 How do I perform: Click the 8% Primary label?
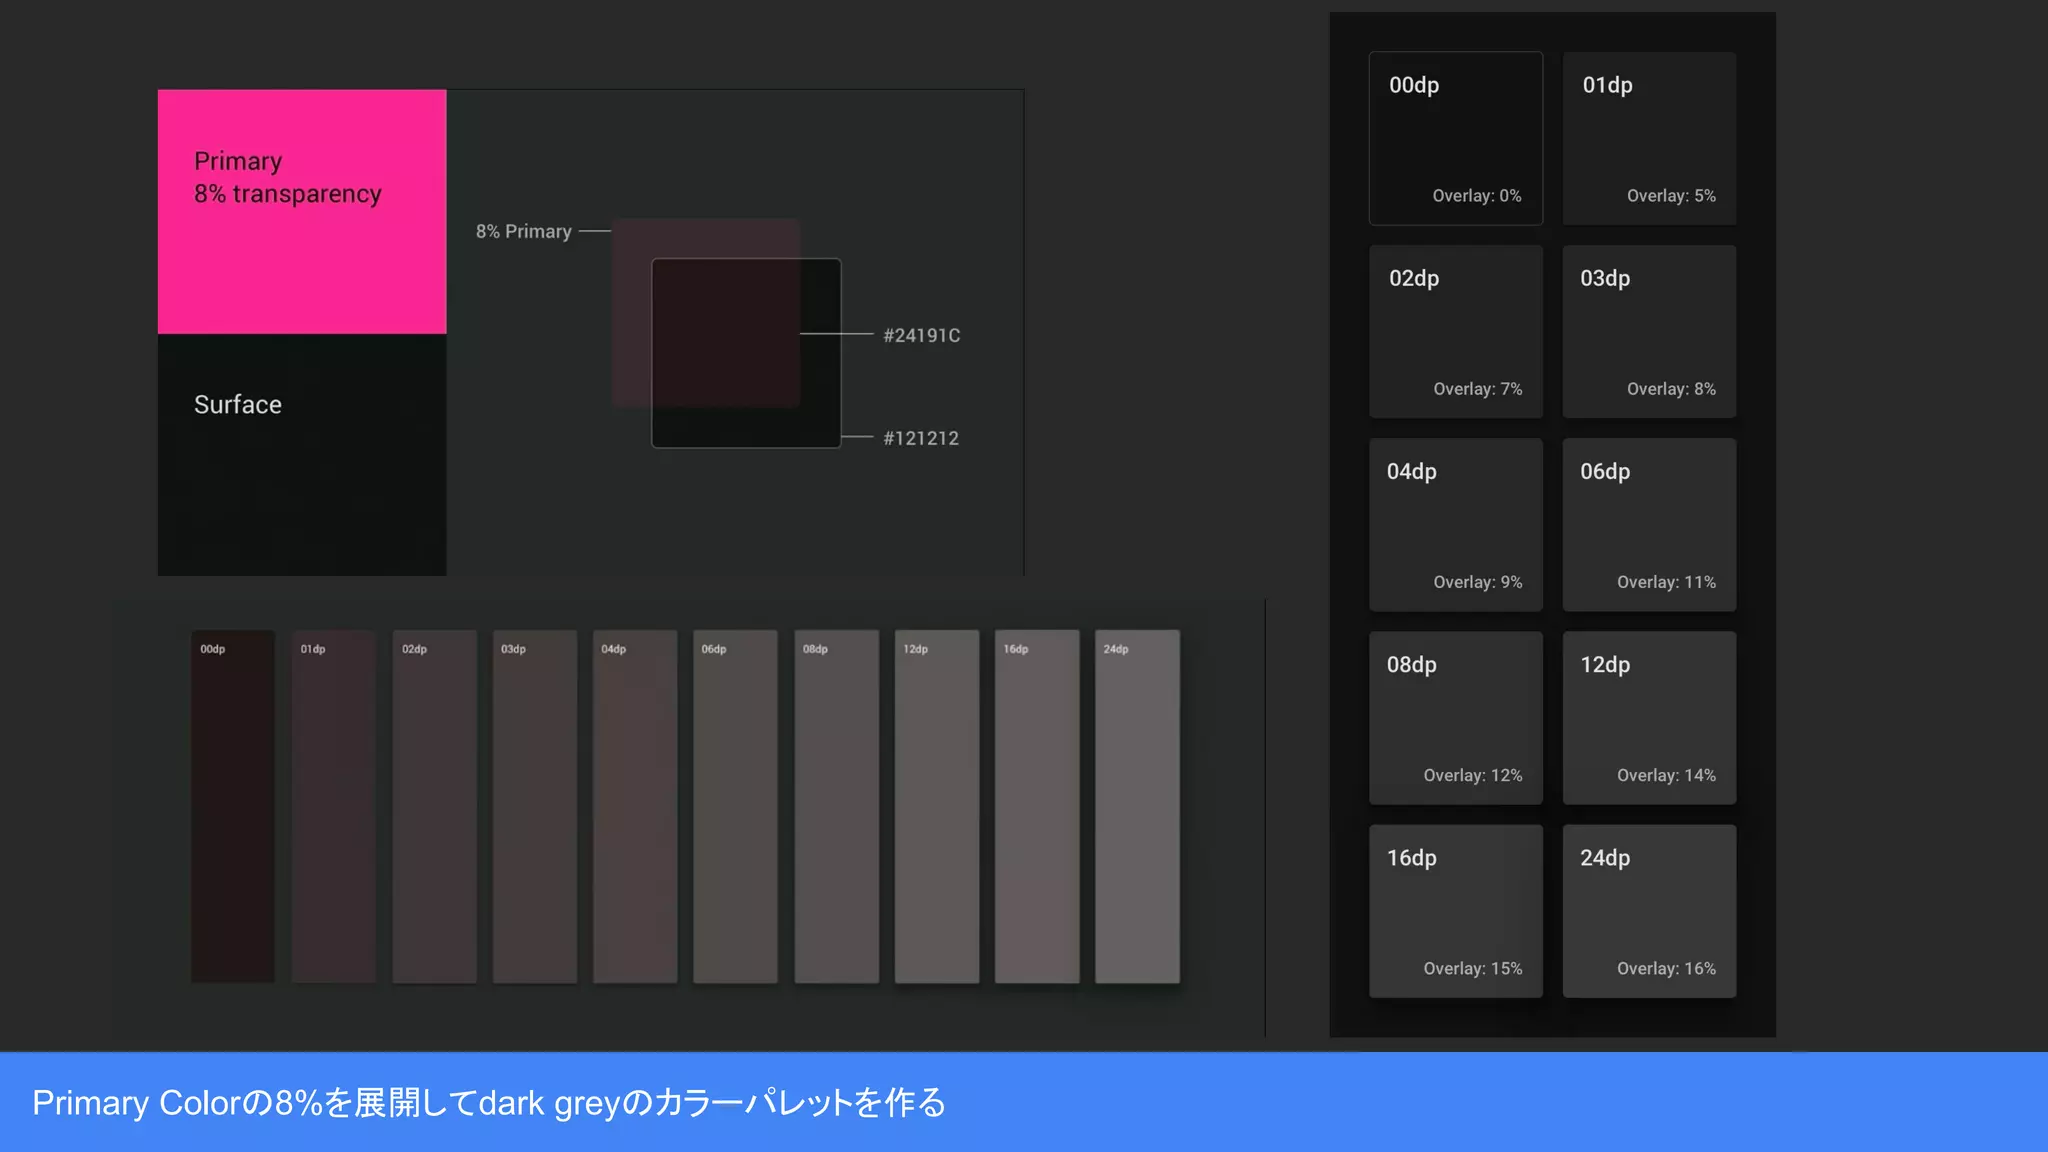click(x=524, y=231)
